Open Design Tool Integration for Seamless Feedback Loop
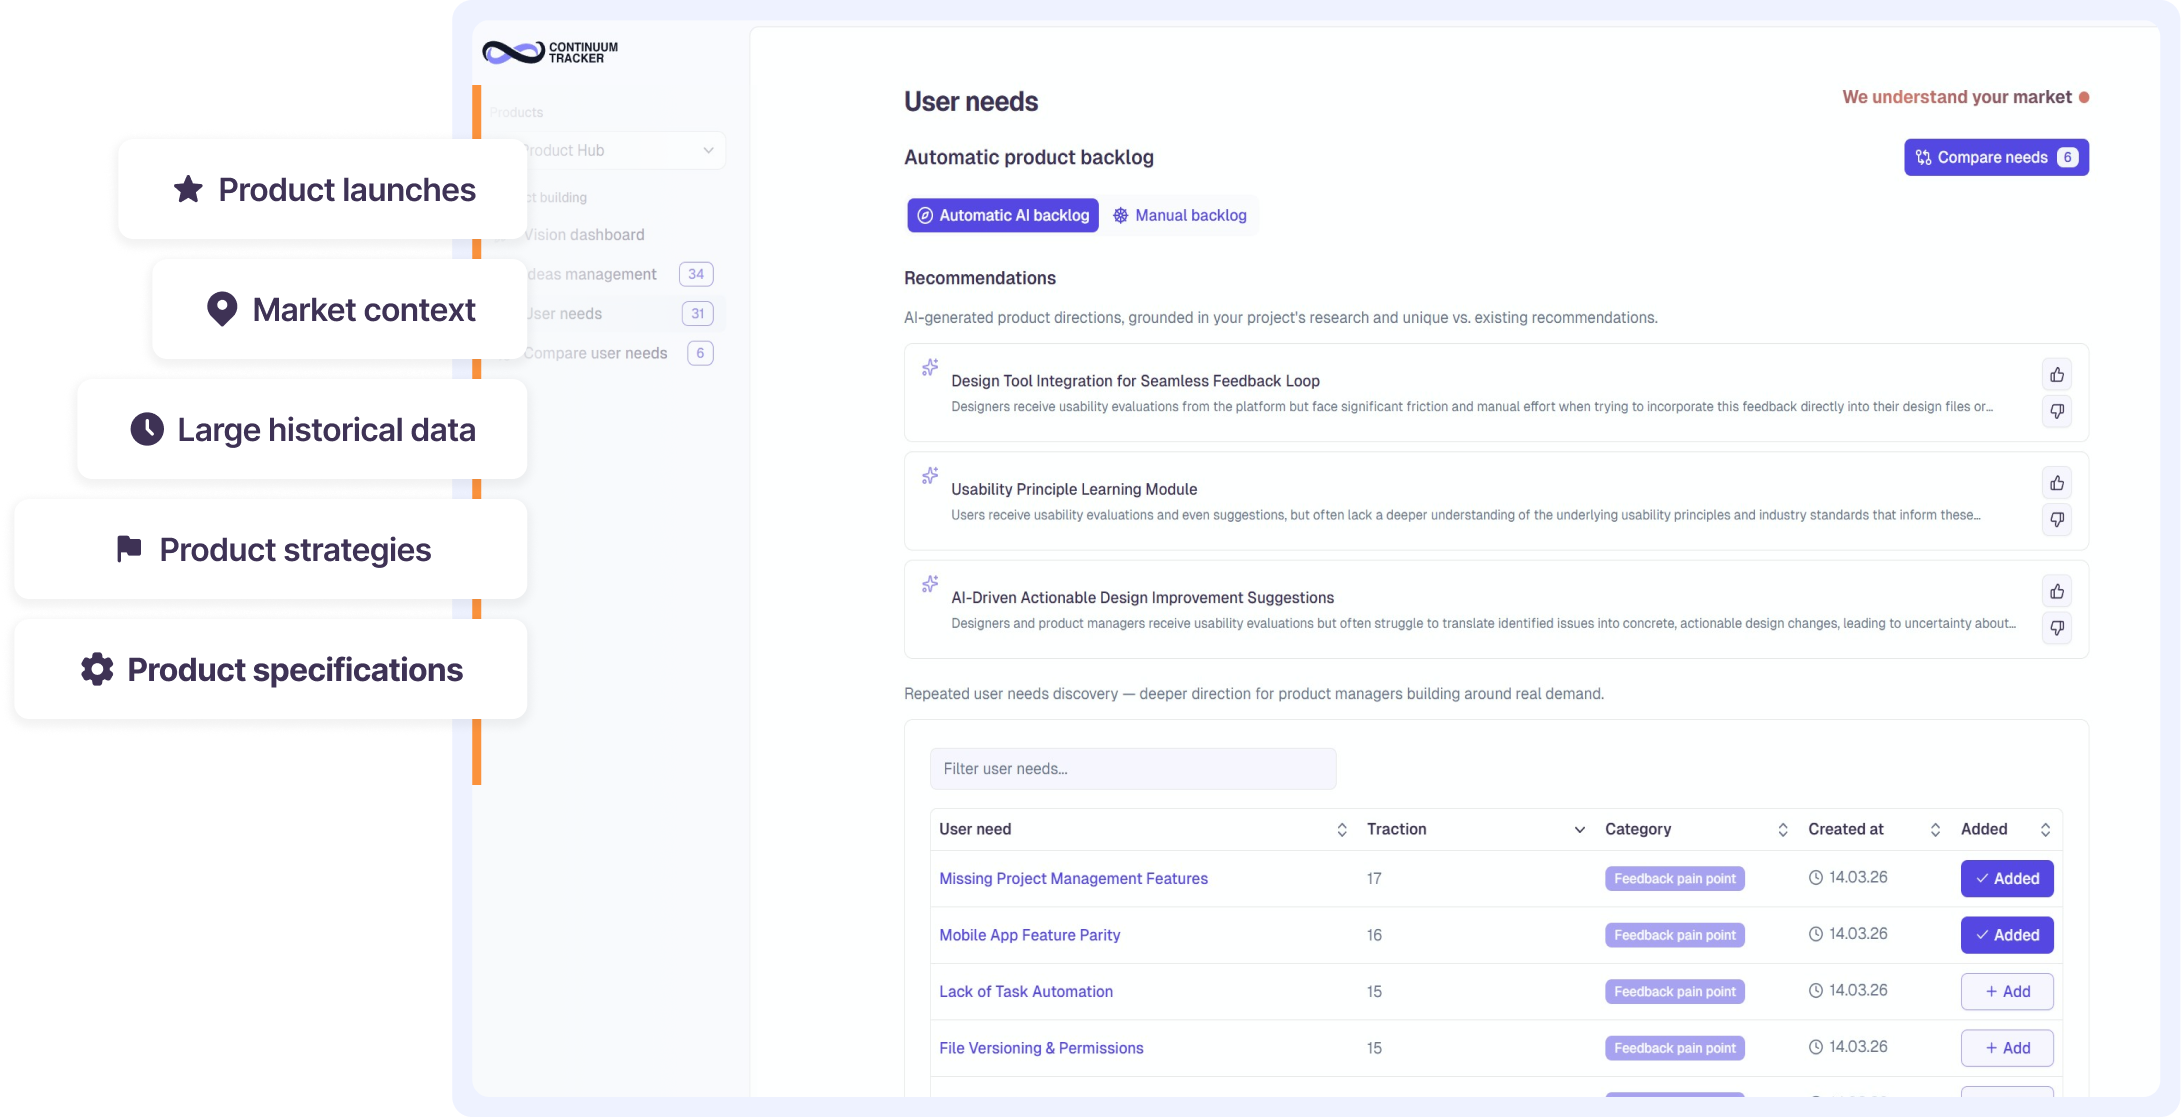This screenshot has height=1117, width=2181. coord(1135,381)
